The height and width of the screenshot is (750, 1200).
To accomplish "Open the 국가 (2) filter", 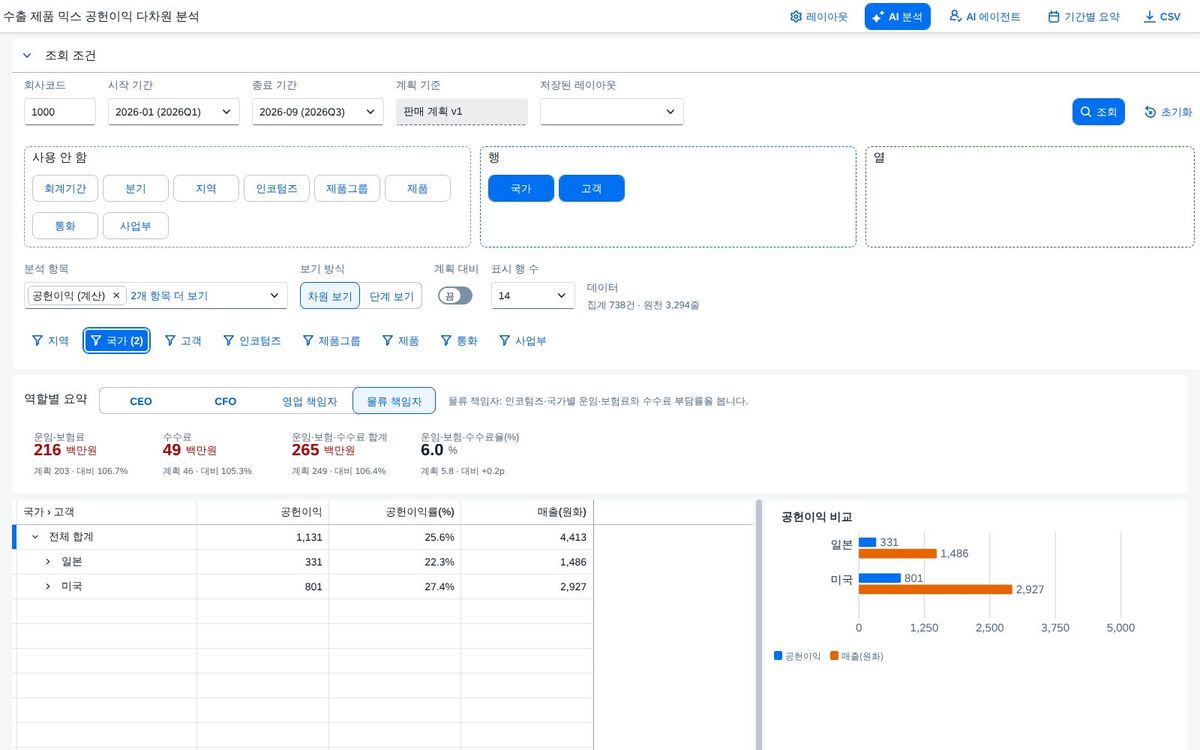I will click(117, 341).
